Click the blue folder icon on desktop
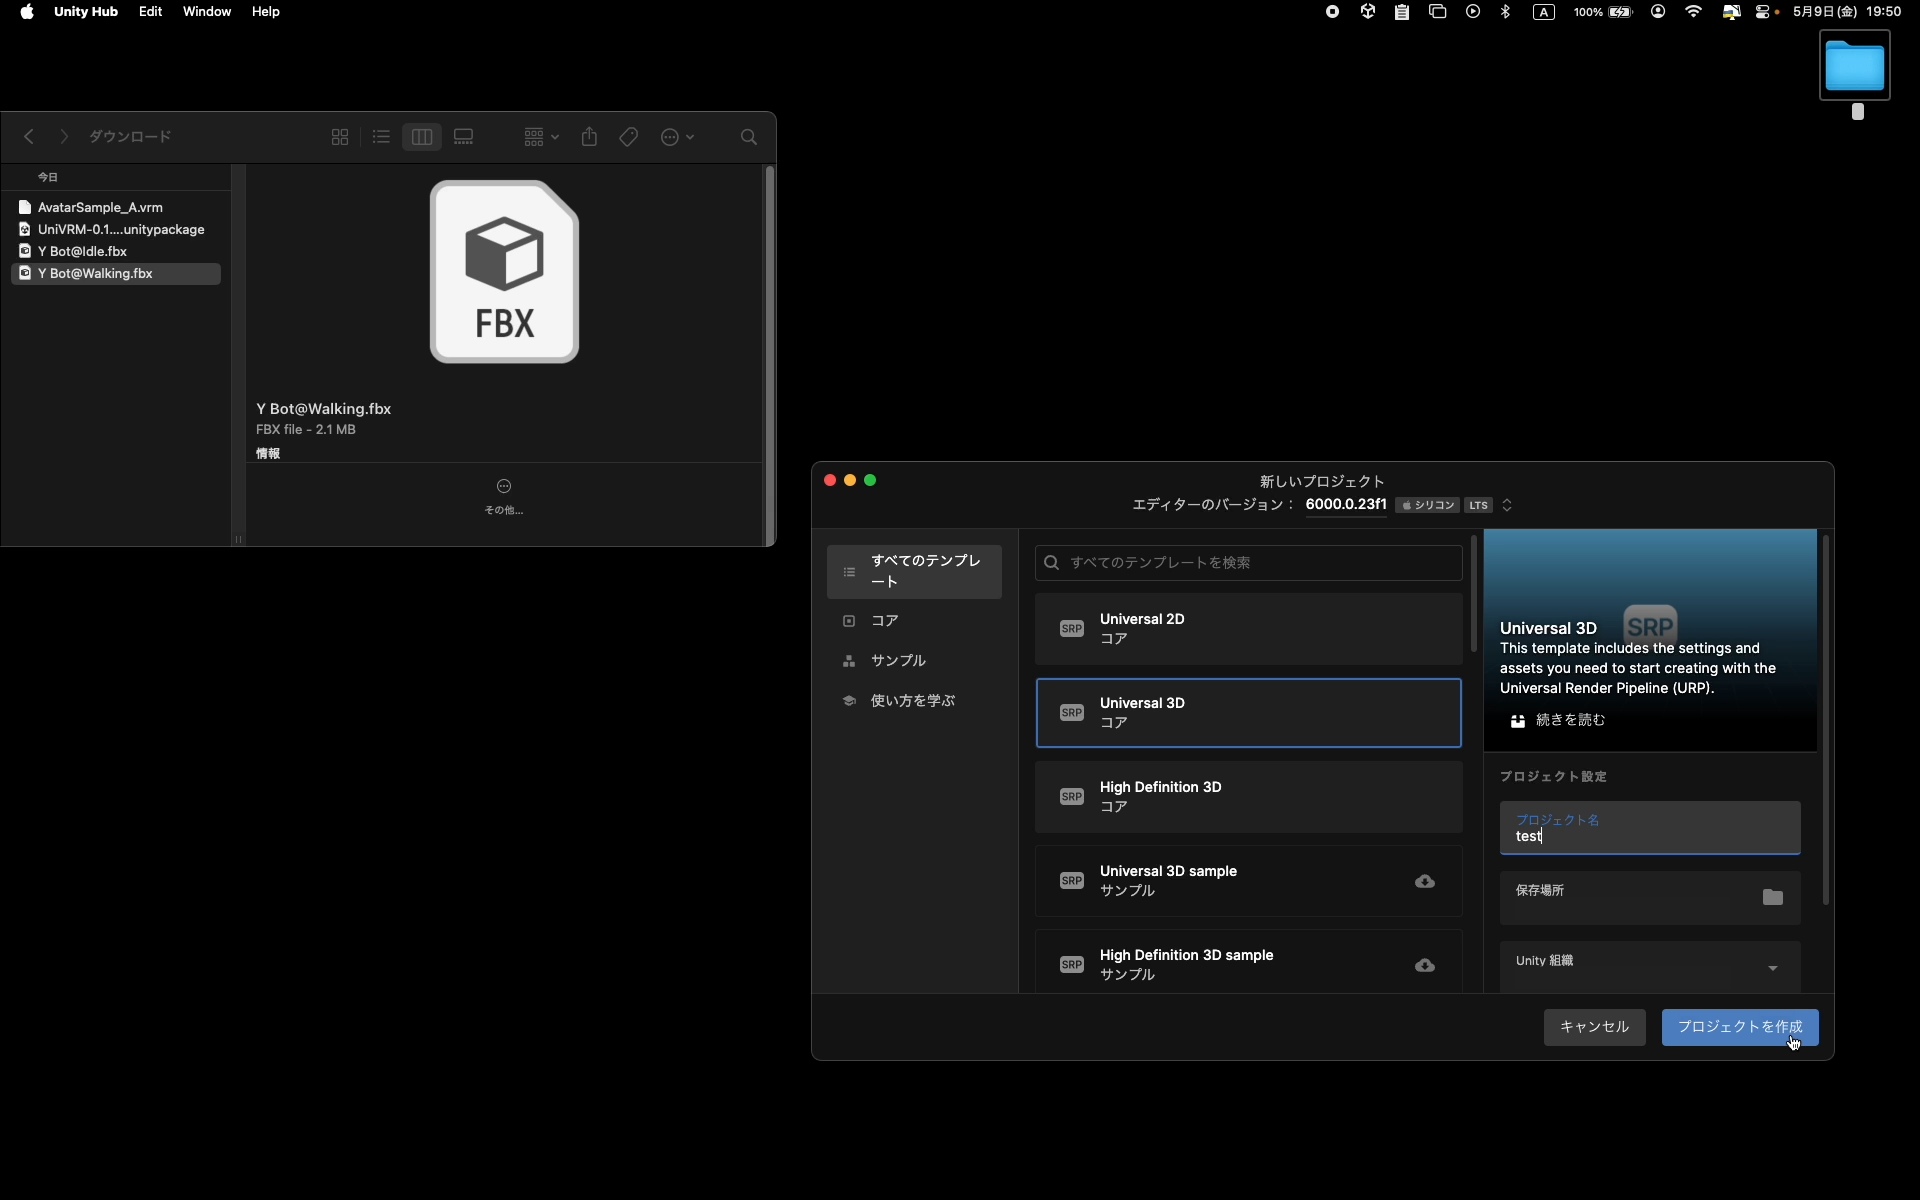Viewport: 1920px width, 1200px height. 1855,66
